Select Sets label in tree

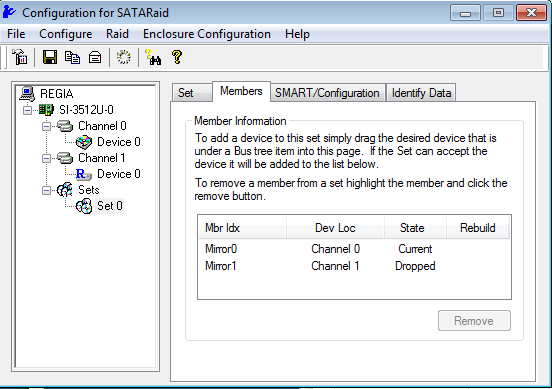tap(89, 190)
